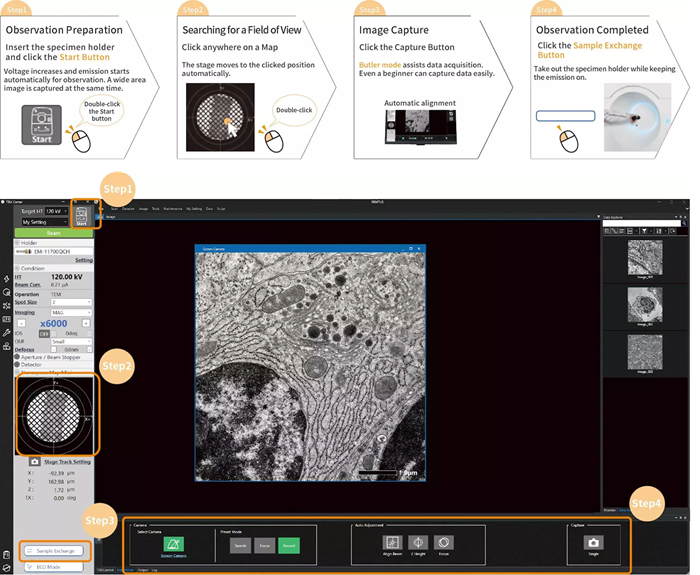
Task: Click the display panel sidebar icon
Action: click(7, 319)
